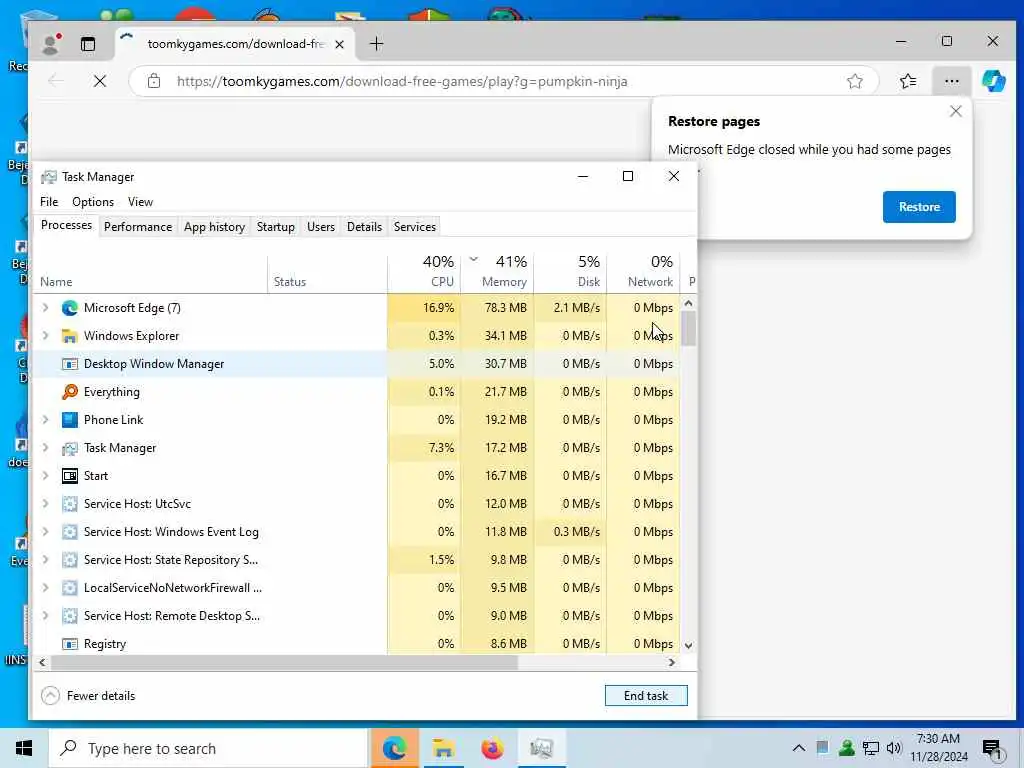Click the Edge profile avatar icon

tap(50, 44)
